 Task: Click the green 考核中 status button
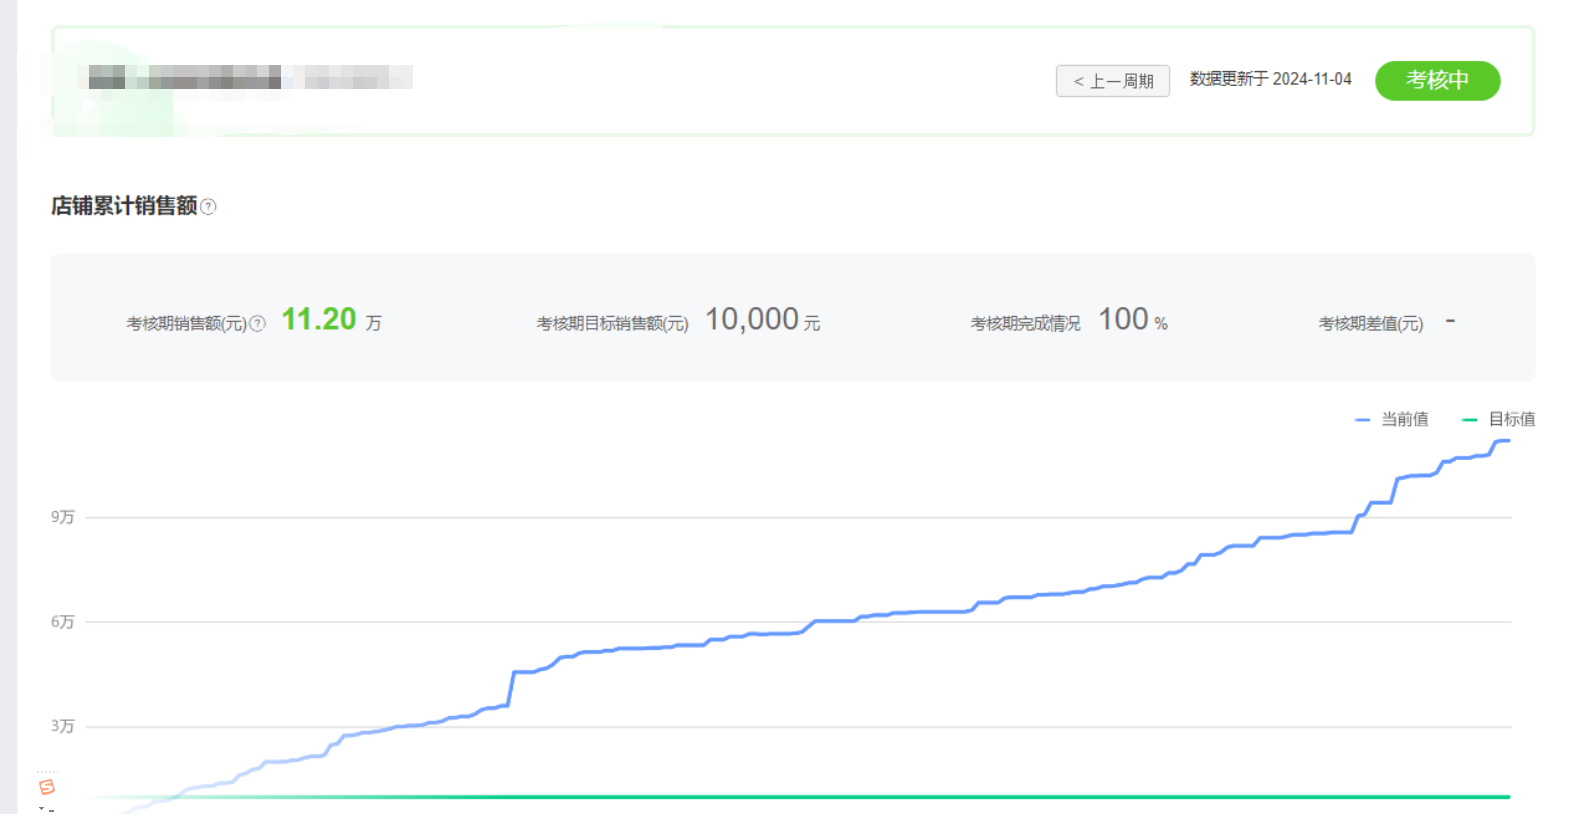tap(1436, 80)
